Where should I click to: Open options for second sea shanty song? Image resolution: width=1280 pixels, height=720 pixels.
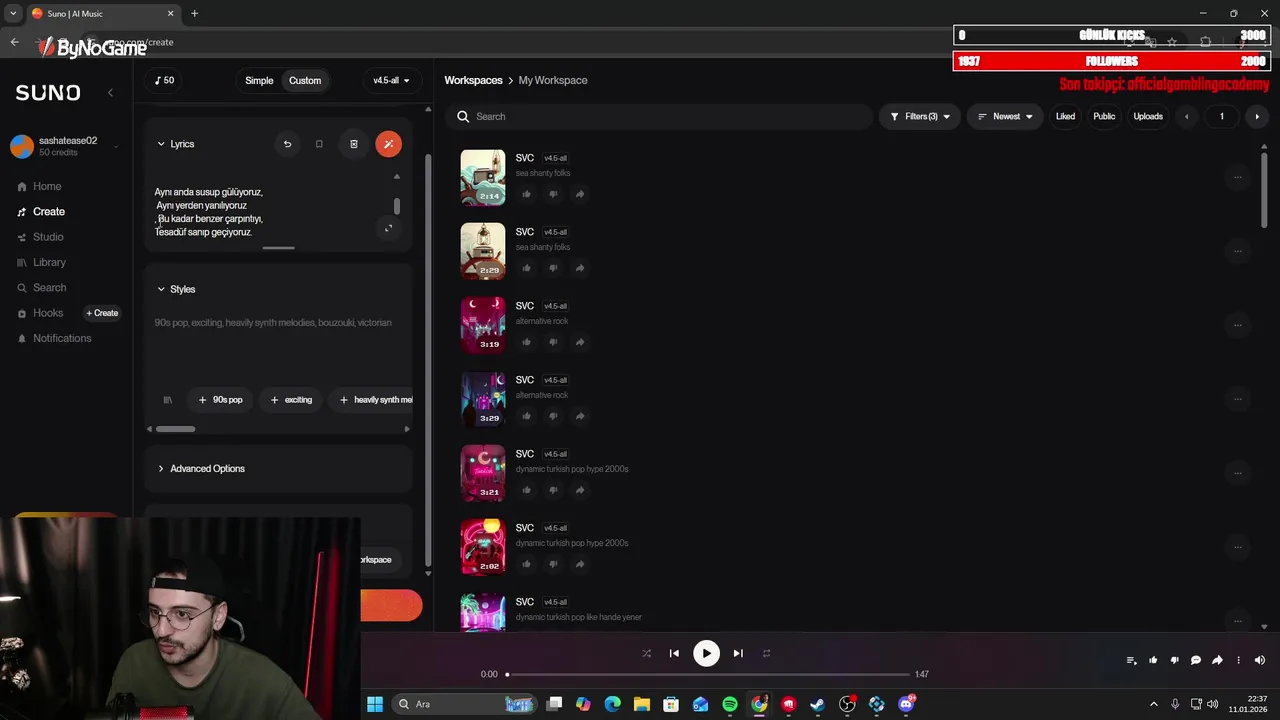[1237, 251]
